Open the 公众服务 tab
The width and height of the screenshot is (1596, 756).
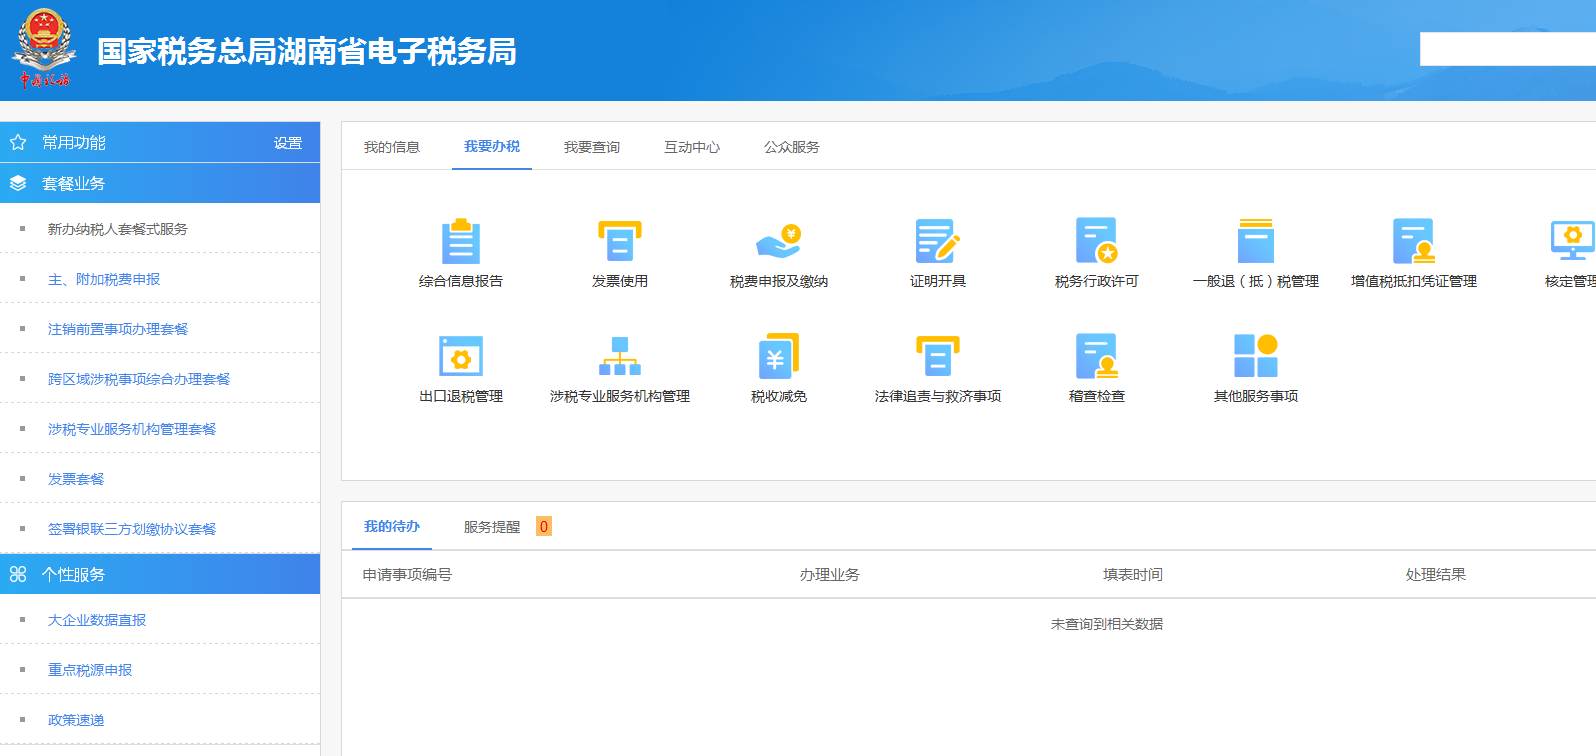click(x=792, y=147)
